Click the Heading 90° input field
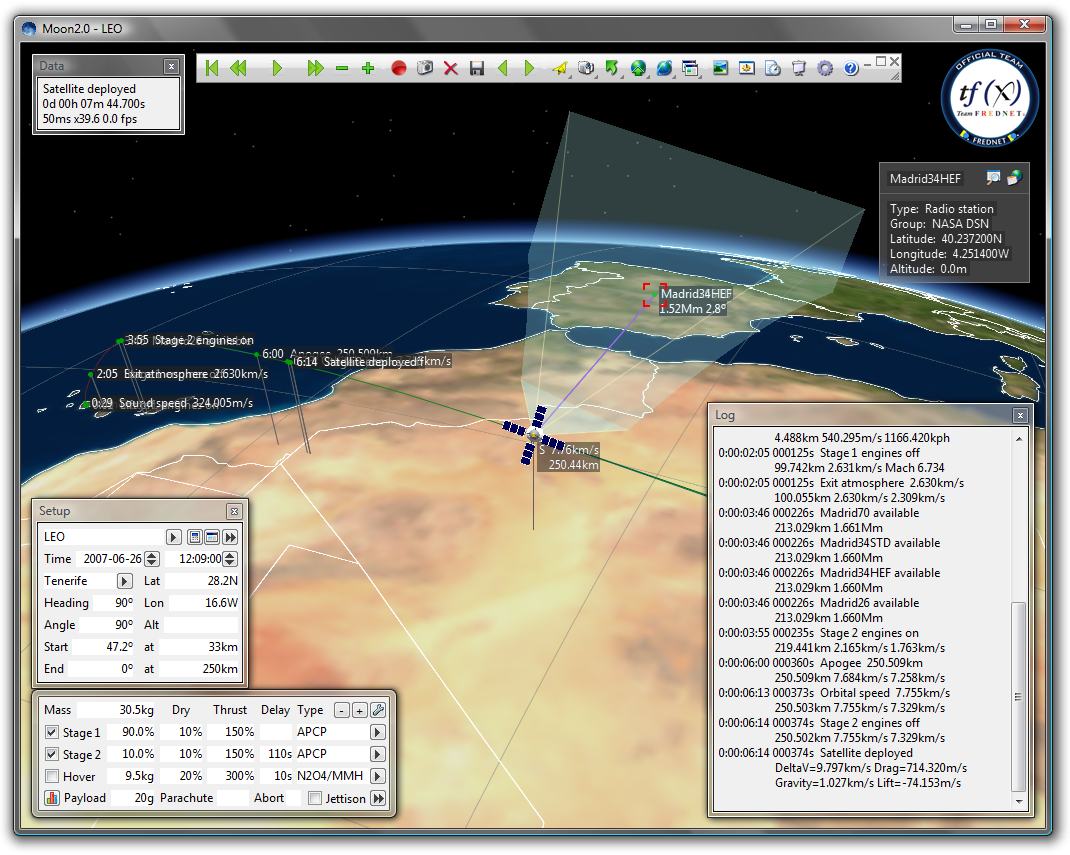1070x855 pixels. [114, 603]
